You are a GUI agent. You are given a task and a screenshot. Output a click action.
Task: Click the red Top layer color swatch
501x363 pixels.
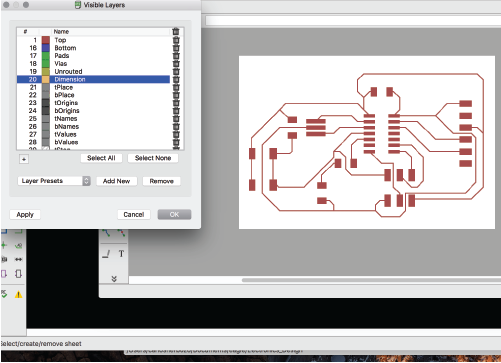[x=46, y=40]
